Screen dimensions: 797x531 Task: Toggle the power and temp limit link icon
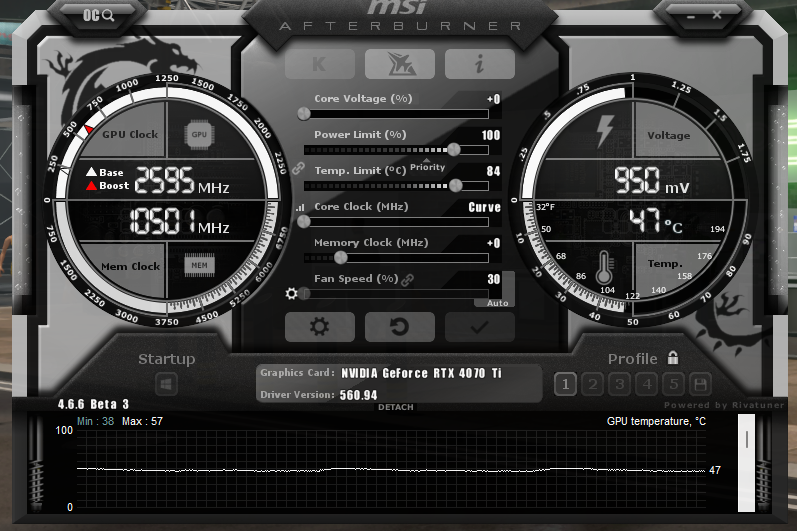(x=298, y=168)
